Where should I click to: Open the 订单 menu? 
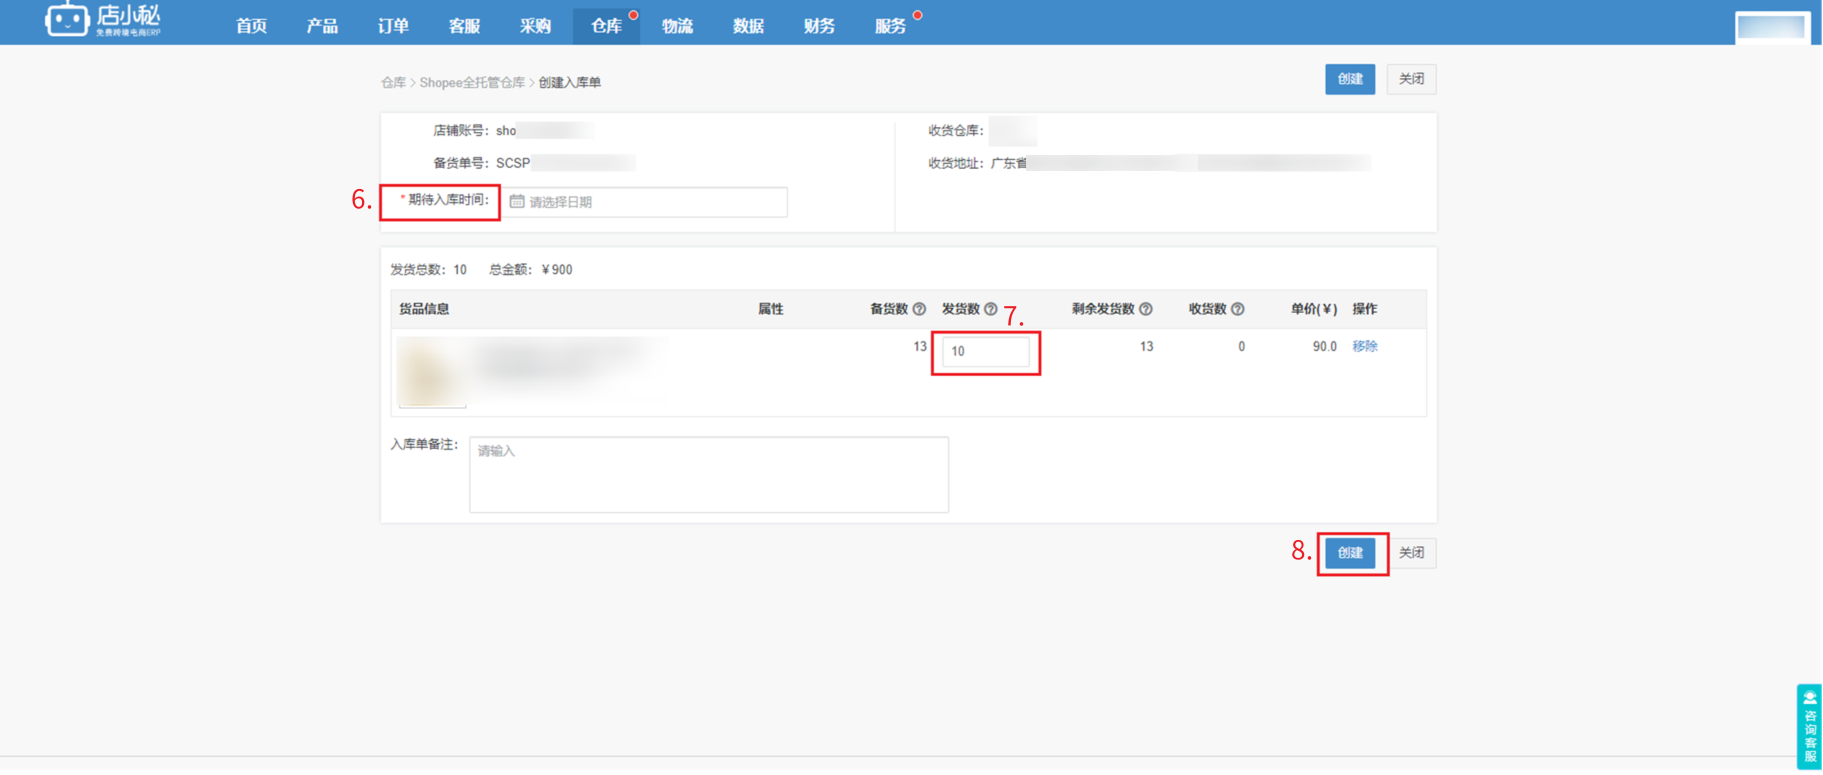393,26
